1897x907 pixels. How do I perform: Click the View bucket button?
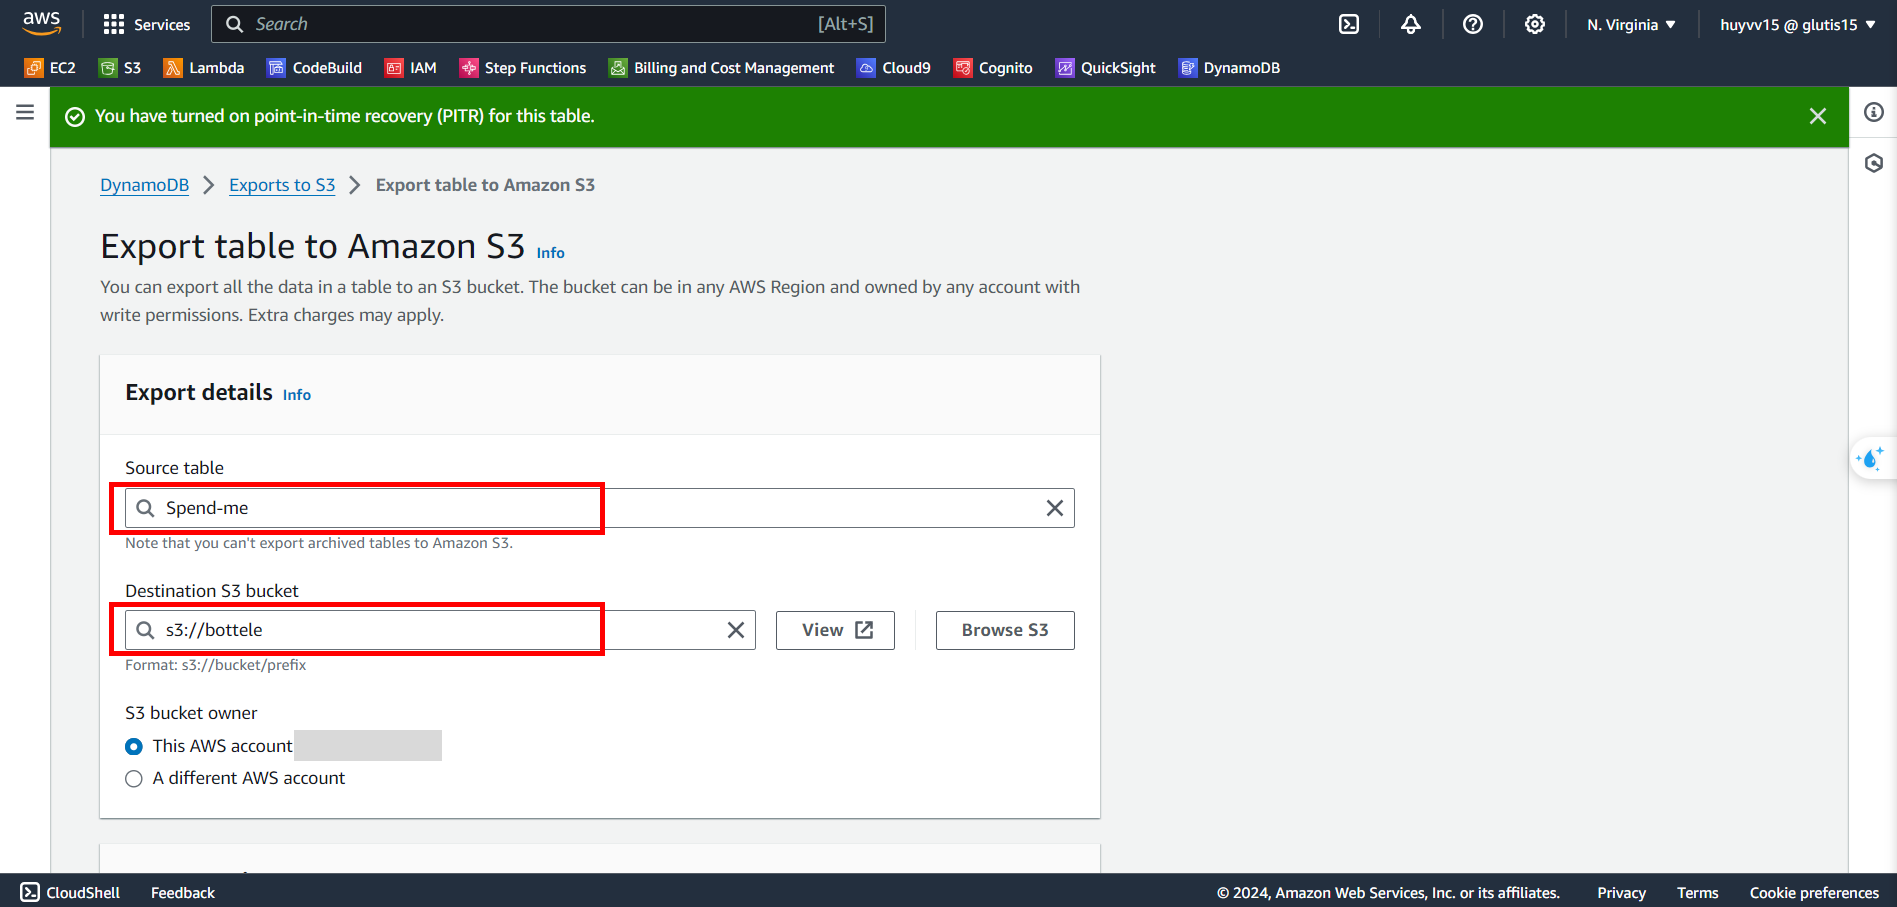click(x=835, y=630)
